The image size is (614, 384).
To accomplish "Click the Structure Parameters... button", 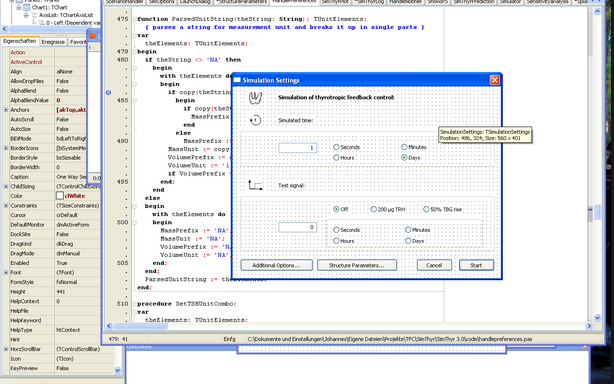I will [357, 265].
